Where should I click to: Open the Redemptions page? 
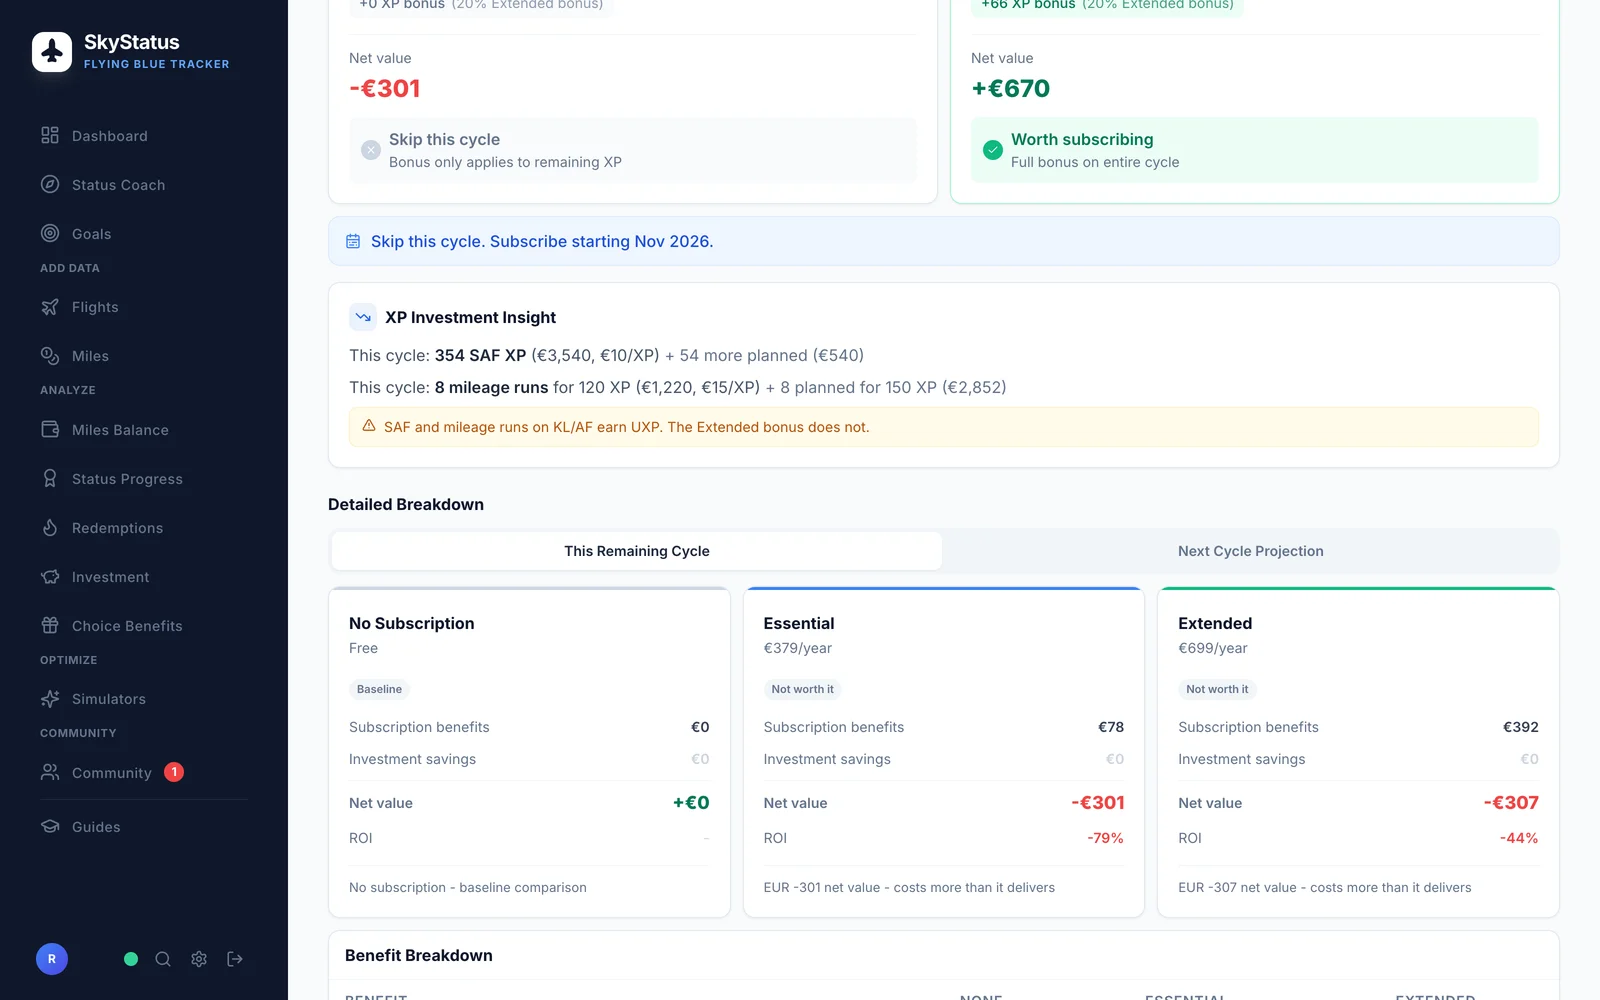tap(117, 528)
